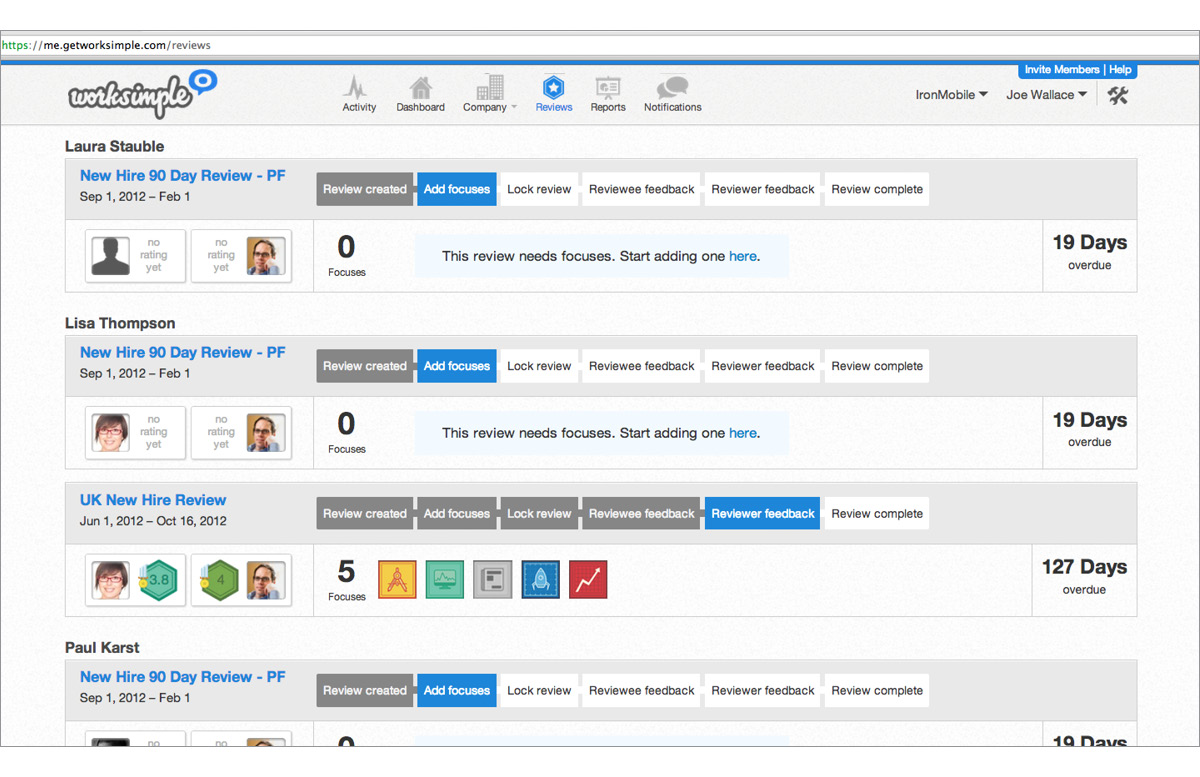Select Lock review step for Laura Stauble
1200x777 pixels.
click(x=539, y=189)
